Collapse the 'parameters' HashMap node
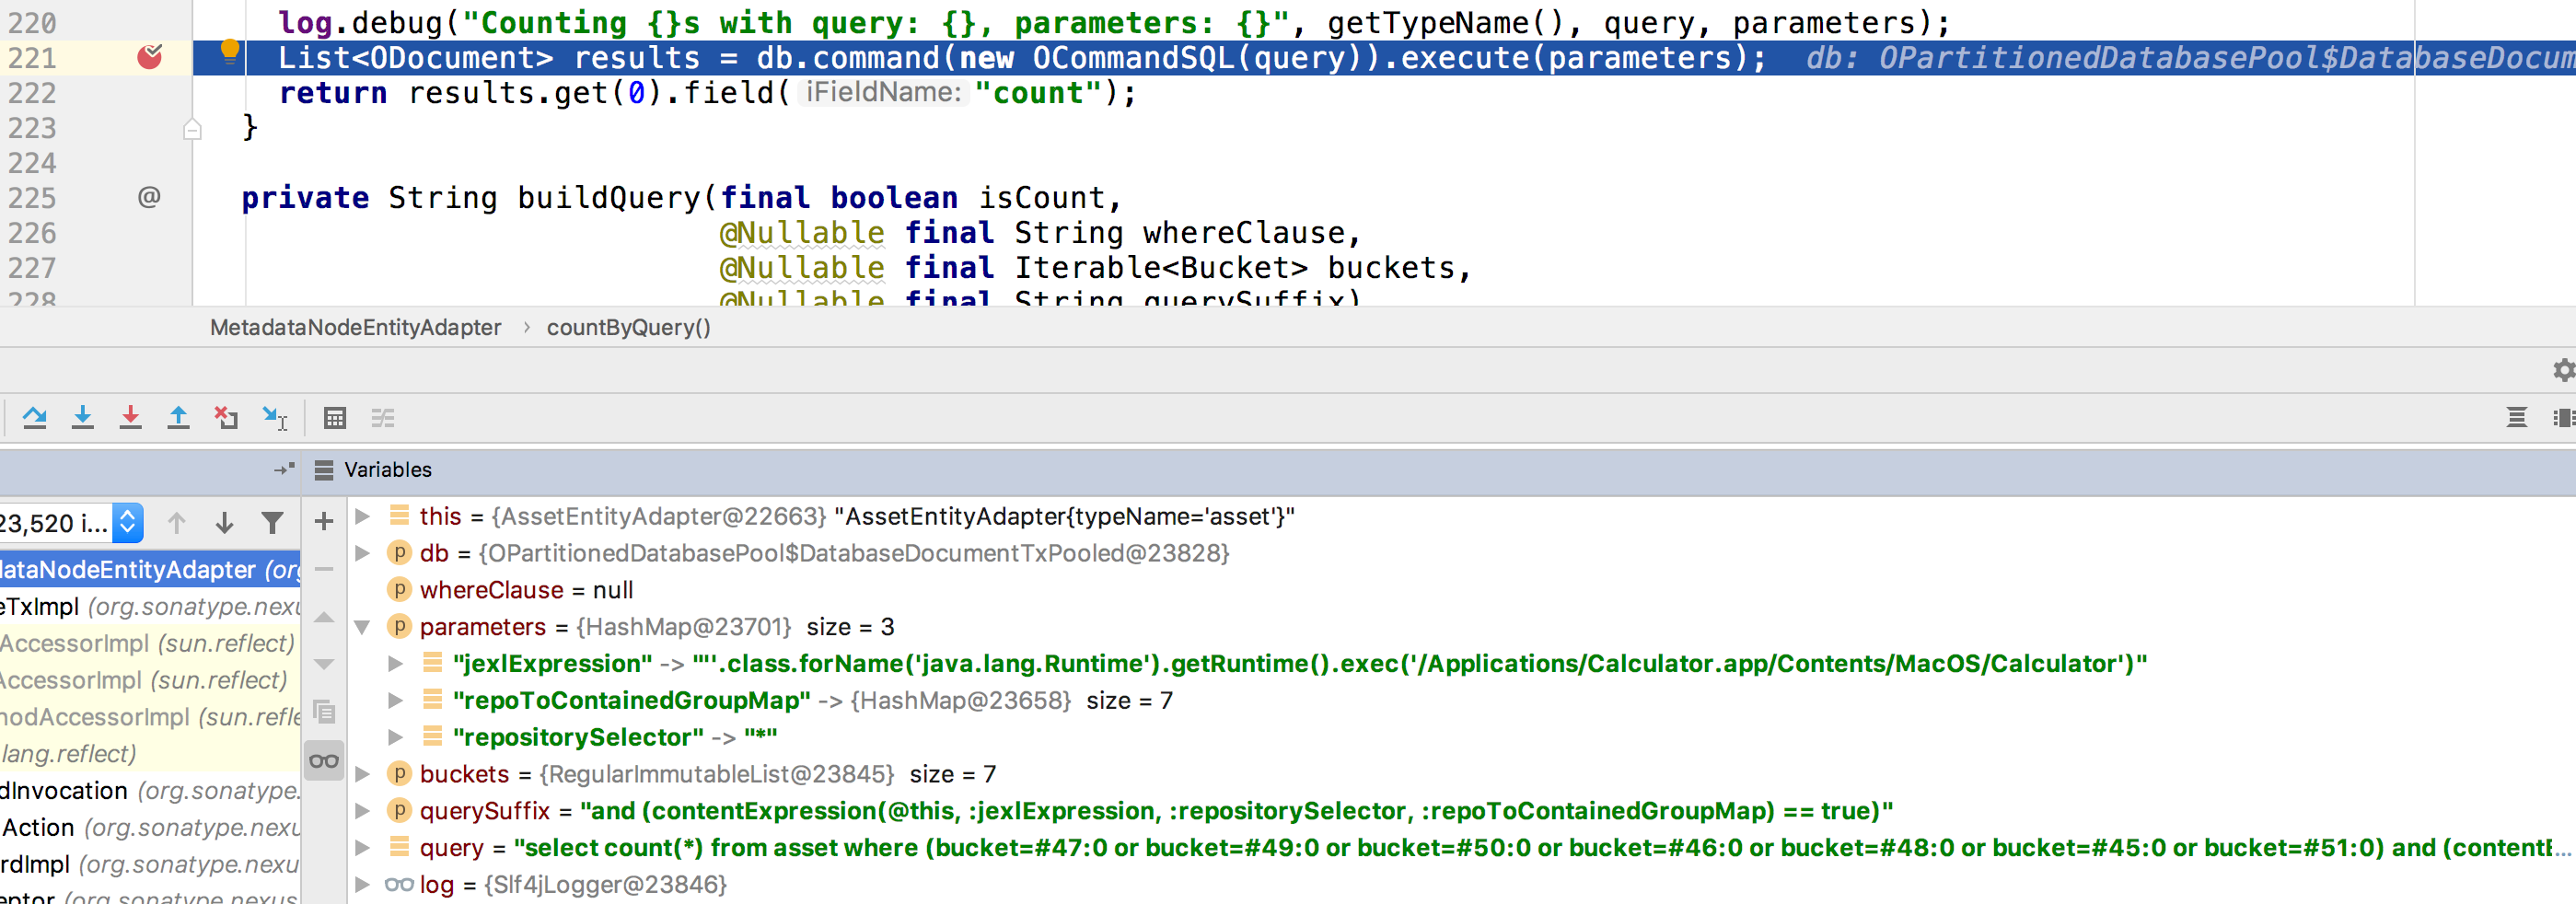The image size is (2576, 904). [x=363, y=627]
